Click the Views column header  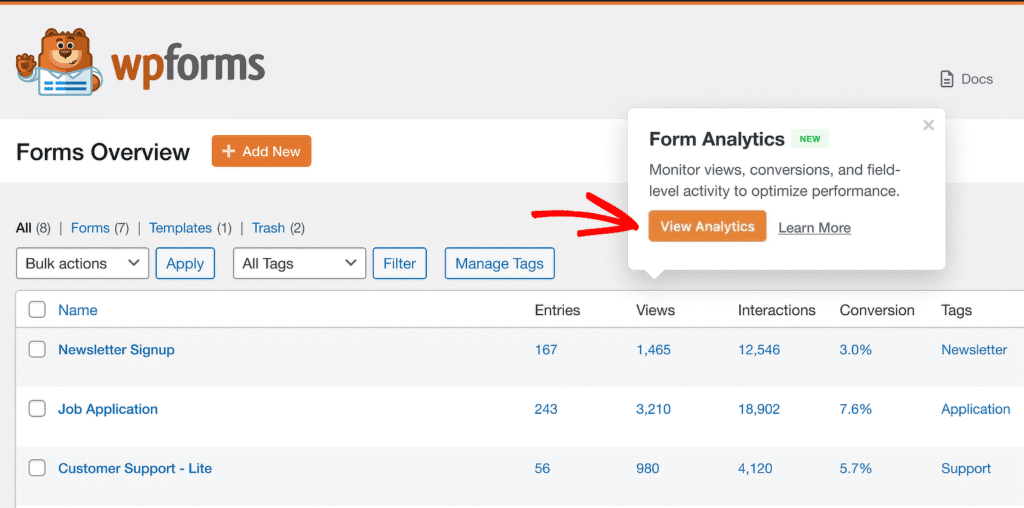tap(656, 310)
